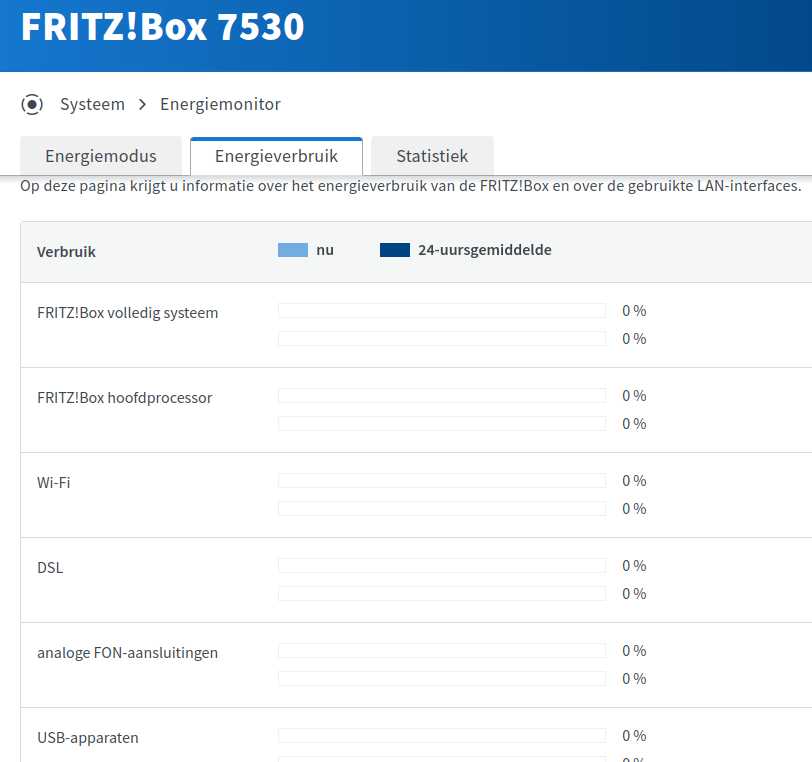
Task: Switch to the Statistiek tab
Action: 432,157
